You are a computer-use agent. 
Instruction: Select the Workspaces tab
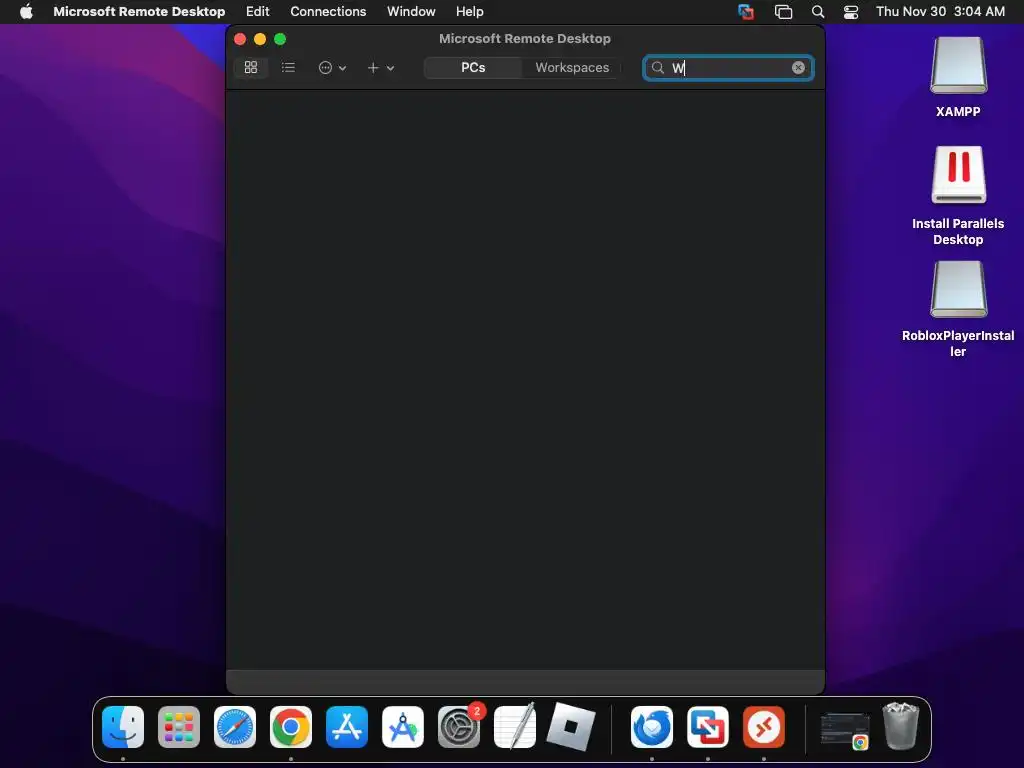(x=572, y=67)
